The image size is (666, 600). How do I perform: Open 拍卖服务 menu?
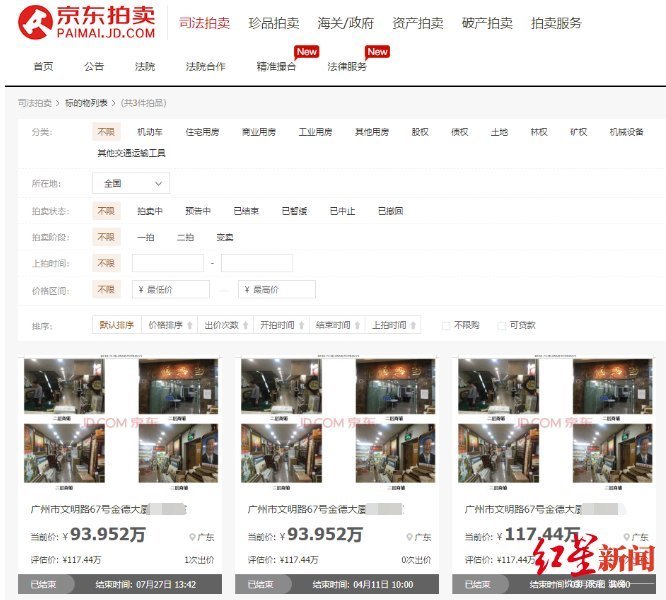tap(556, 23)
